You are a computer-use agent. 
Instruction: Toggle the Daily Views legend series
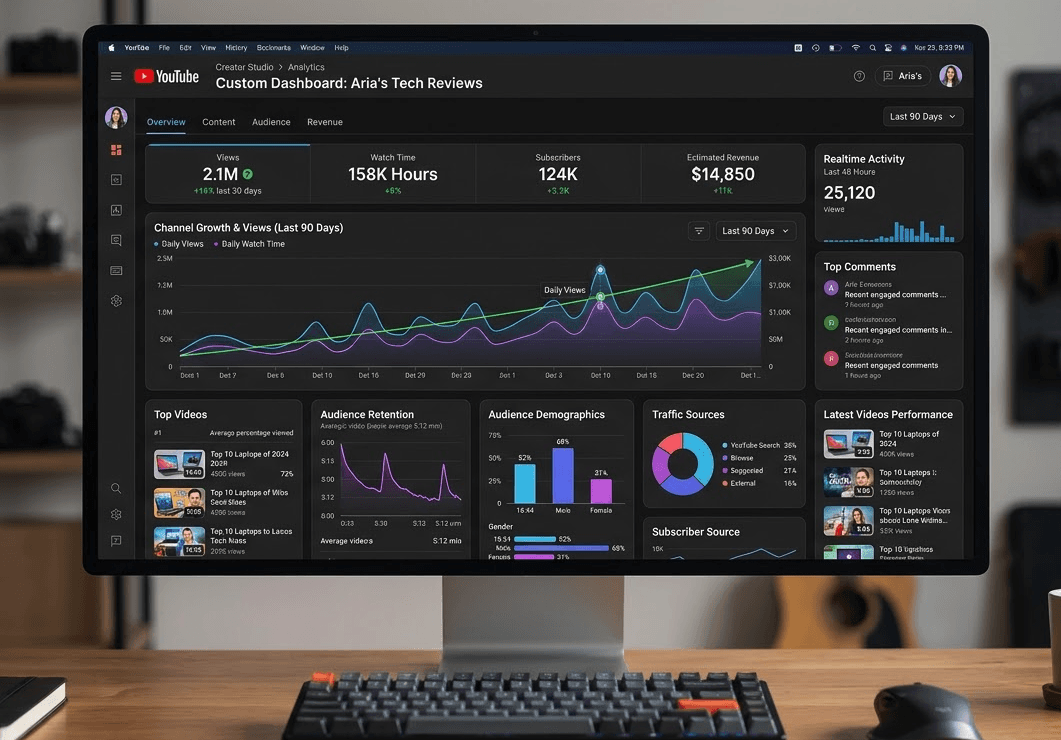pyautogui.click(x=180, y=244)
